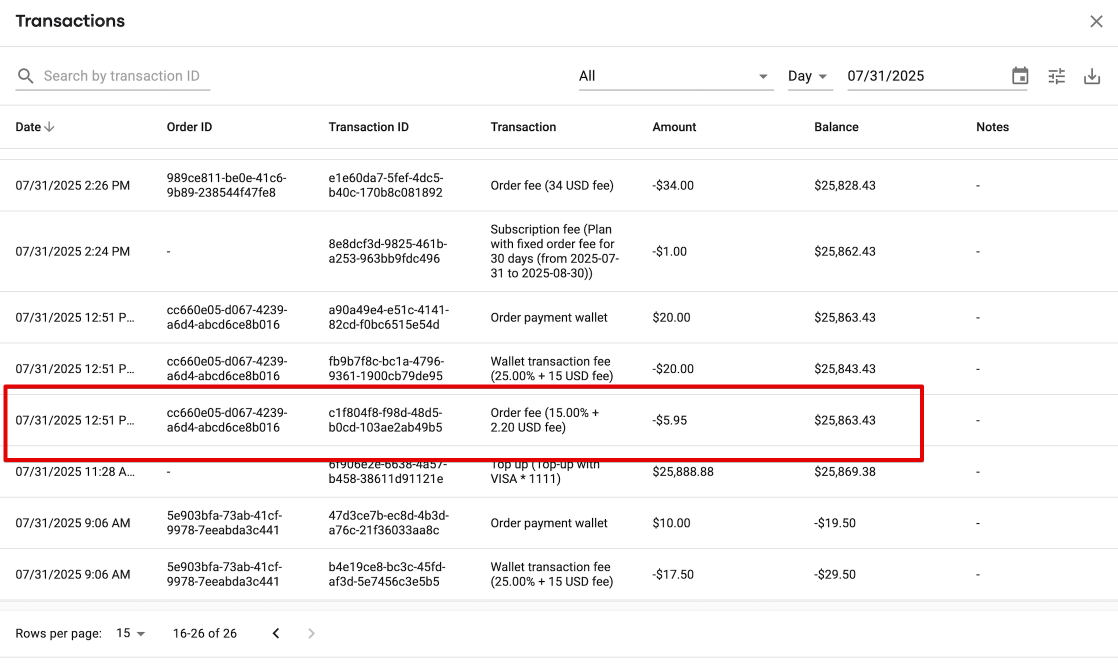Viewport: 1118px width, 664px height.
Task: Click the Transaction column header
Action: tap(523, 127)
